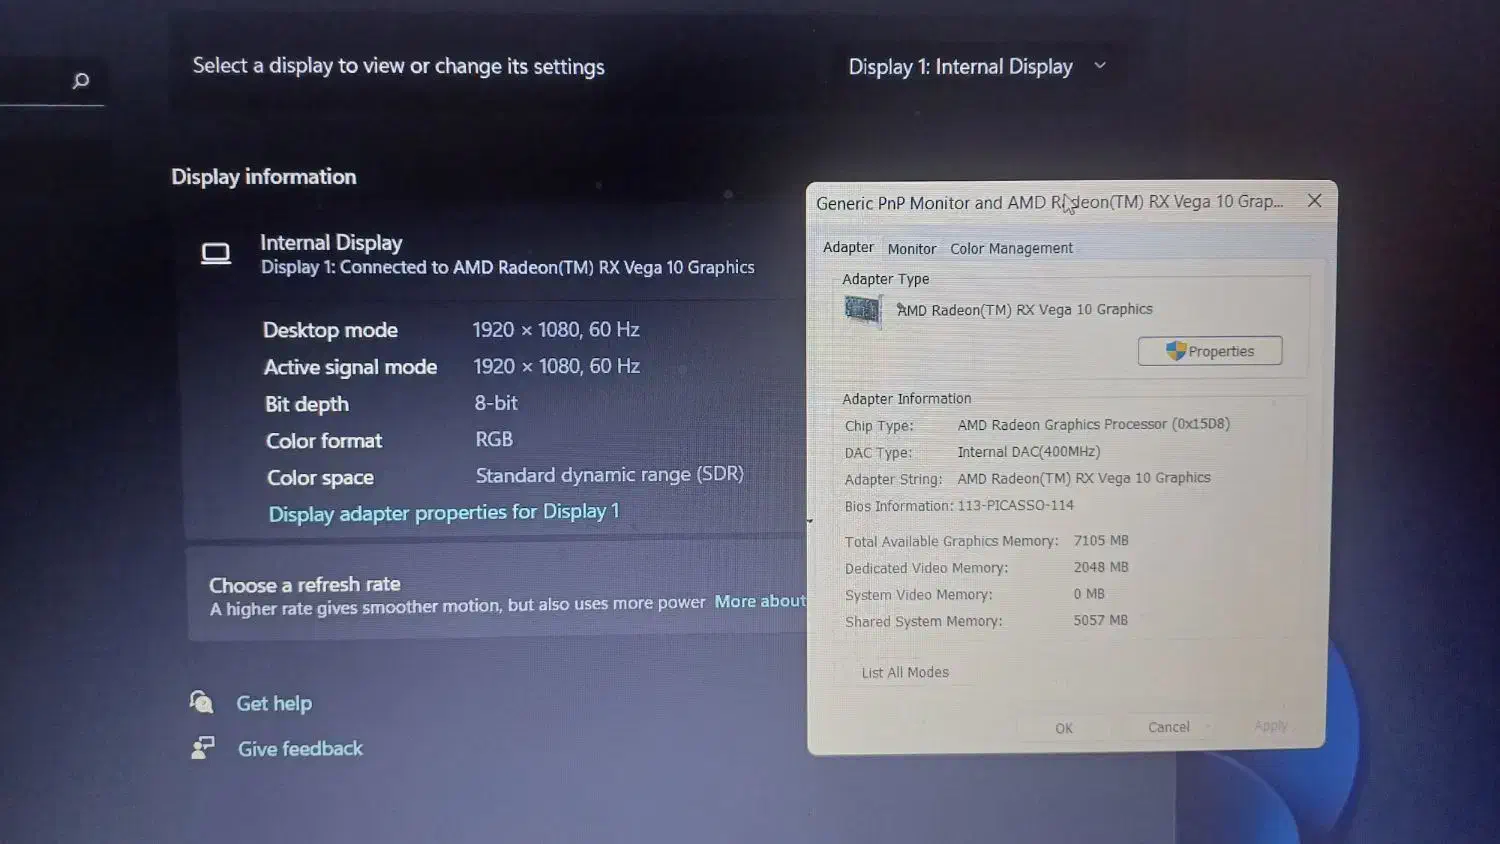Click the Choose a refresh rate heading
This screenshot has width=1500, height=844.
[x=305, y=584]
